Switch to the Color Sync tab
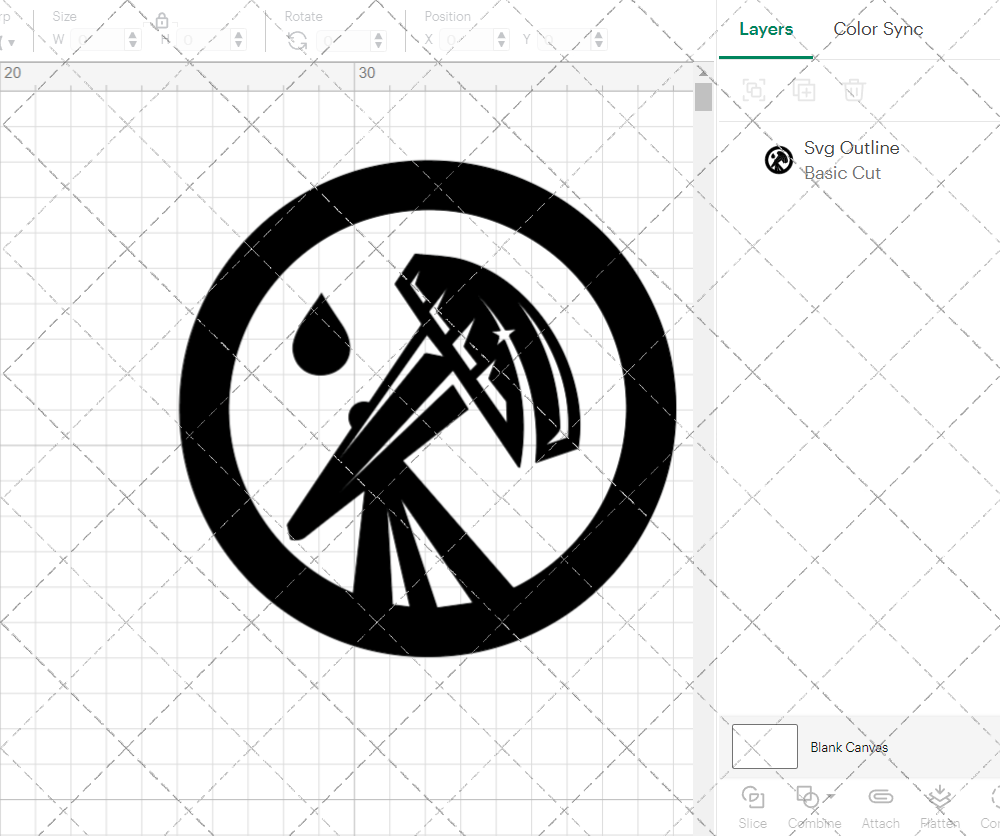Viewport: 1000px width, 836px height. tap(878, 29)
